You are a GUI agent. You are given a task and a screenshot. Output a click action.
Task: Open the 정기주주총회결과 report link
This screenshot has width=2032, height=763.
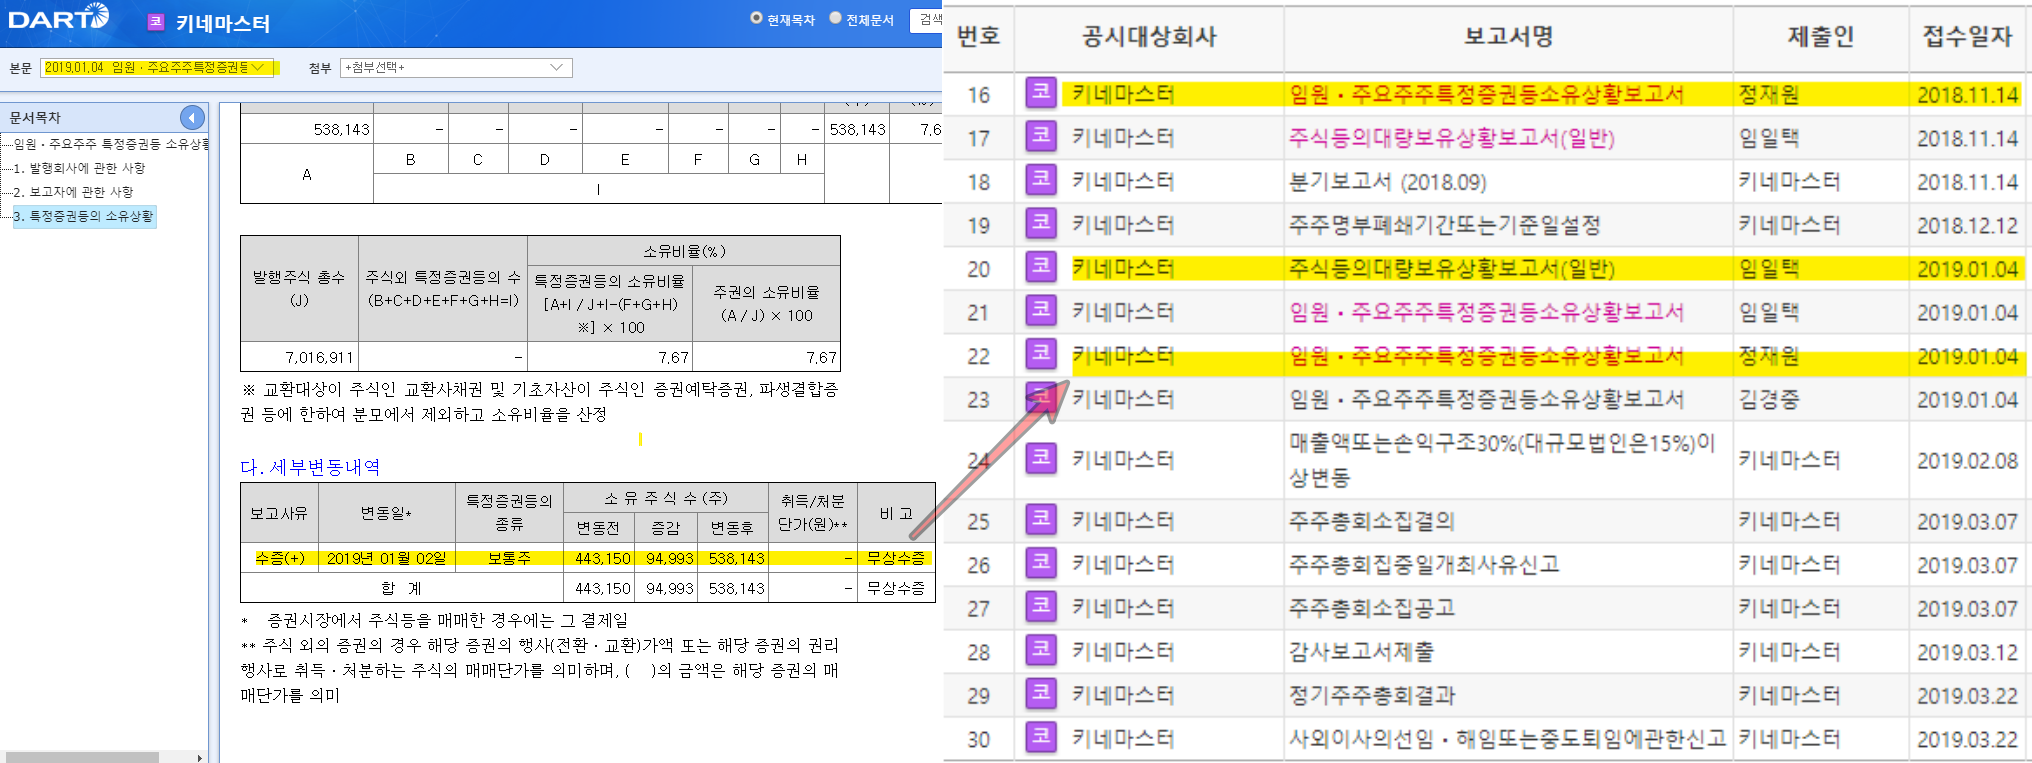1371,694
